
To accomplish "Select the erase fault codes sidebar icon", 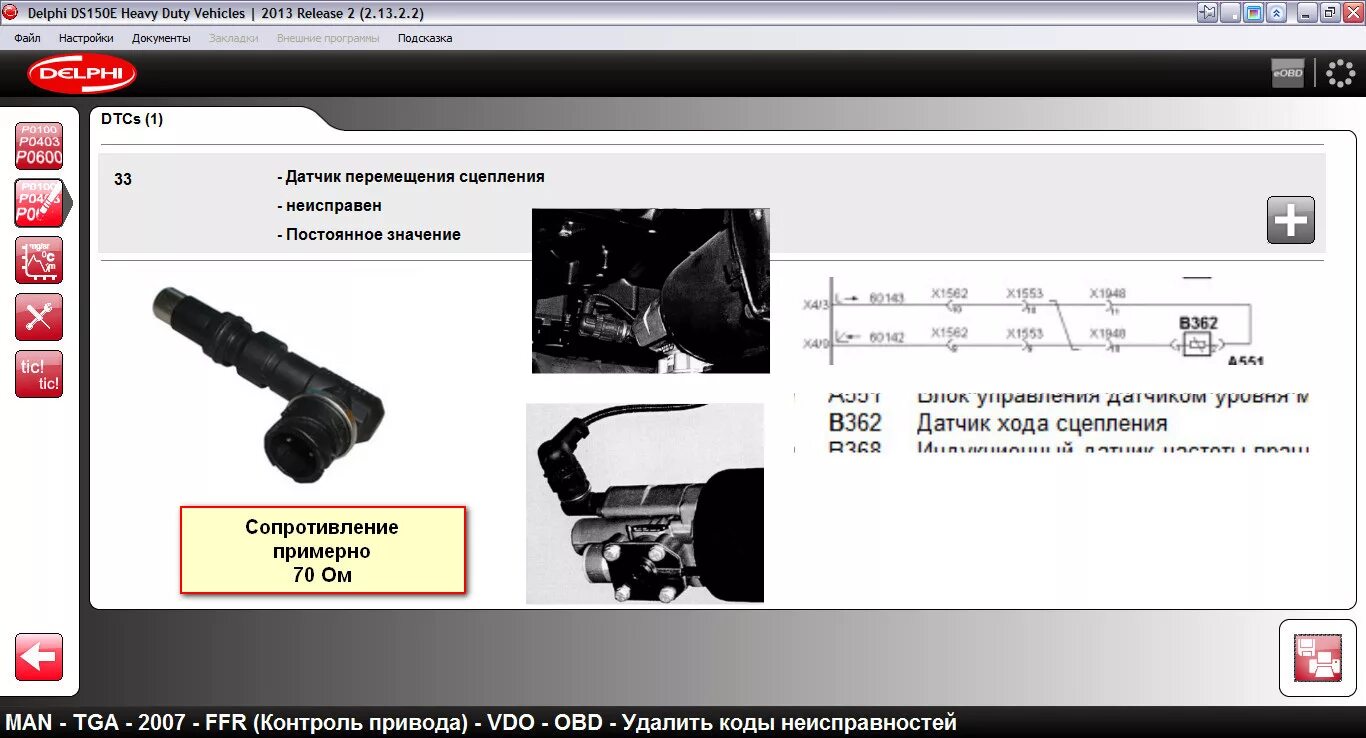I will click(39, 203).
